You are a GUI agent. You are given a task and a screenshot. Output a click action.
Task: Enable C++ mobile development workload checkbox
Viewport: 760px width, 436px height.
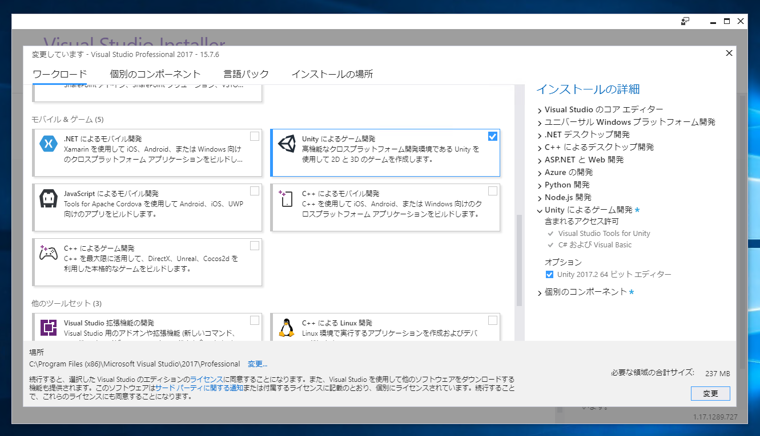click(x=492, y=191)
